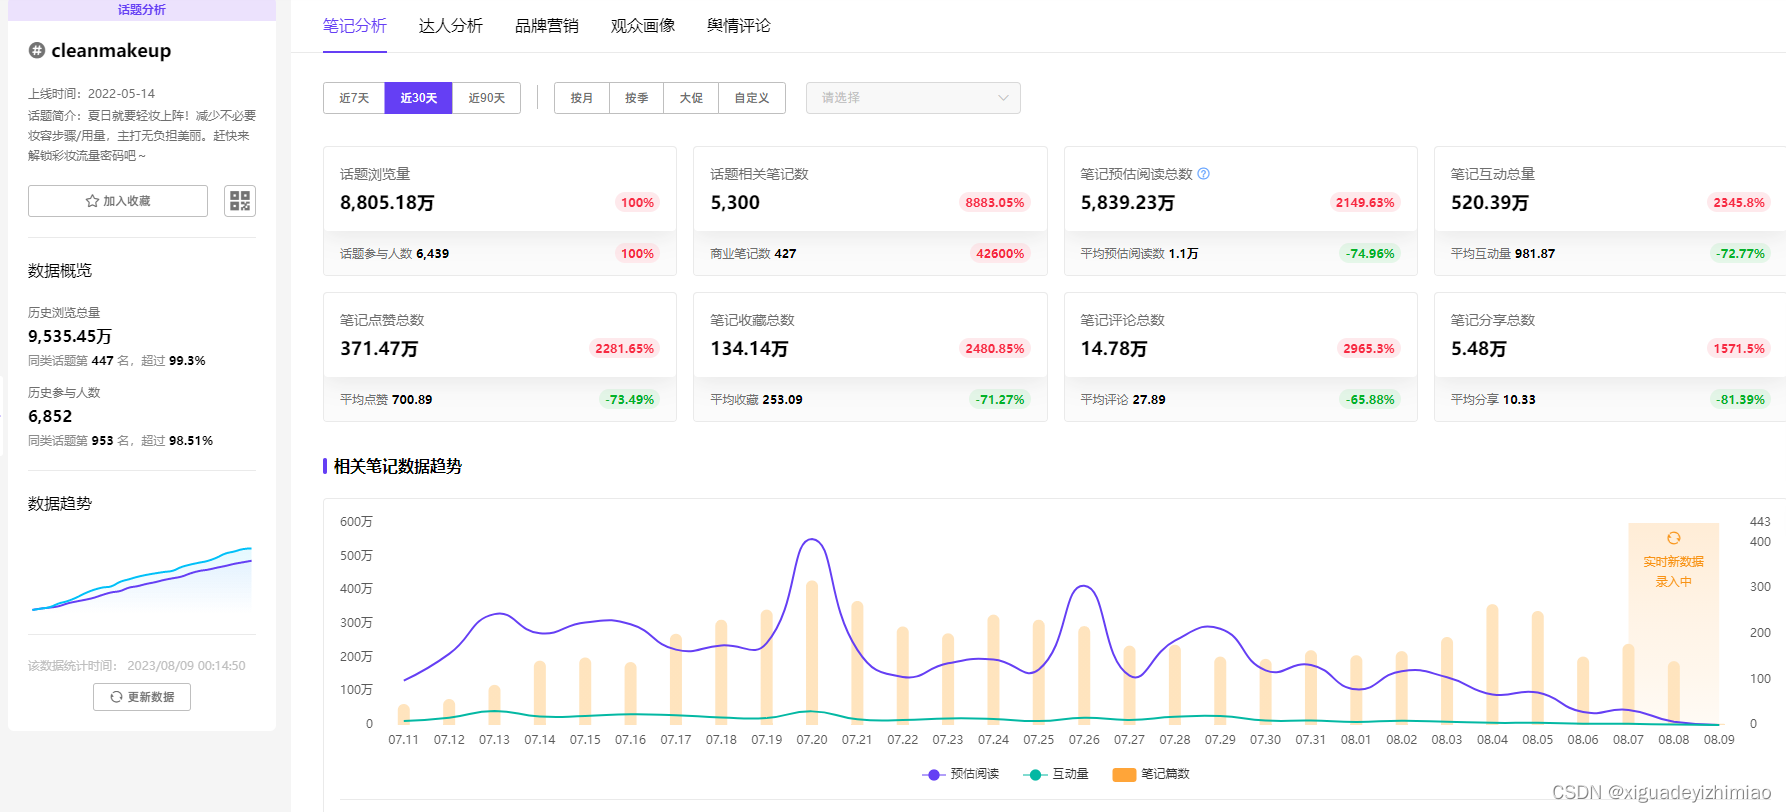Click the 07.20 peak bar in chart
The height and width of the screenshot is (812, 1786).
pyautogui.click(x=812, y=652)
